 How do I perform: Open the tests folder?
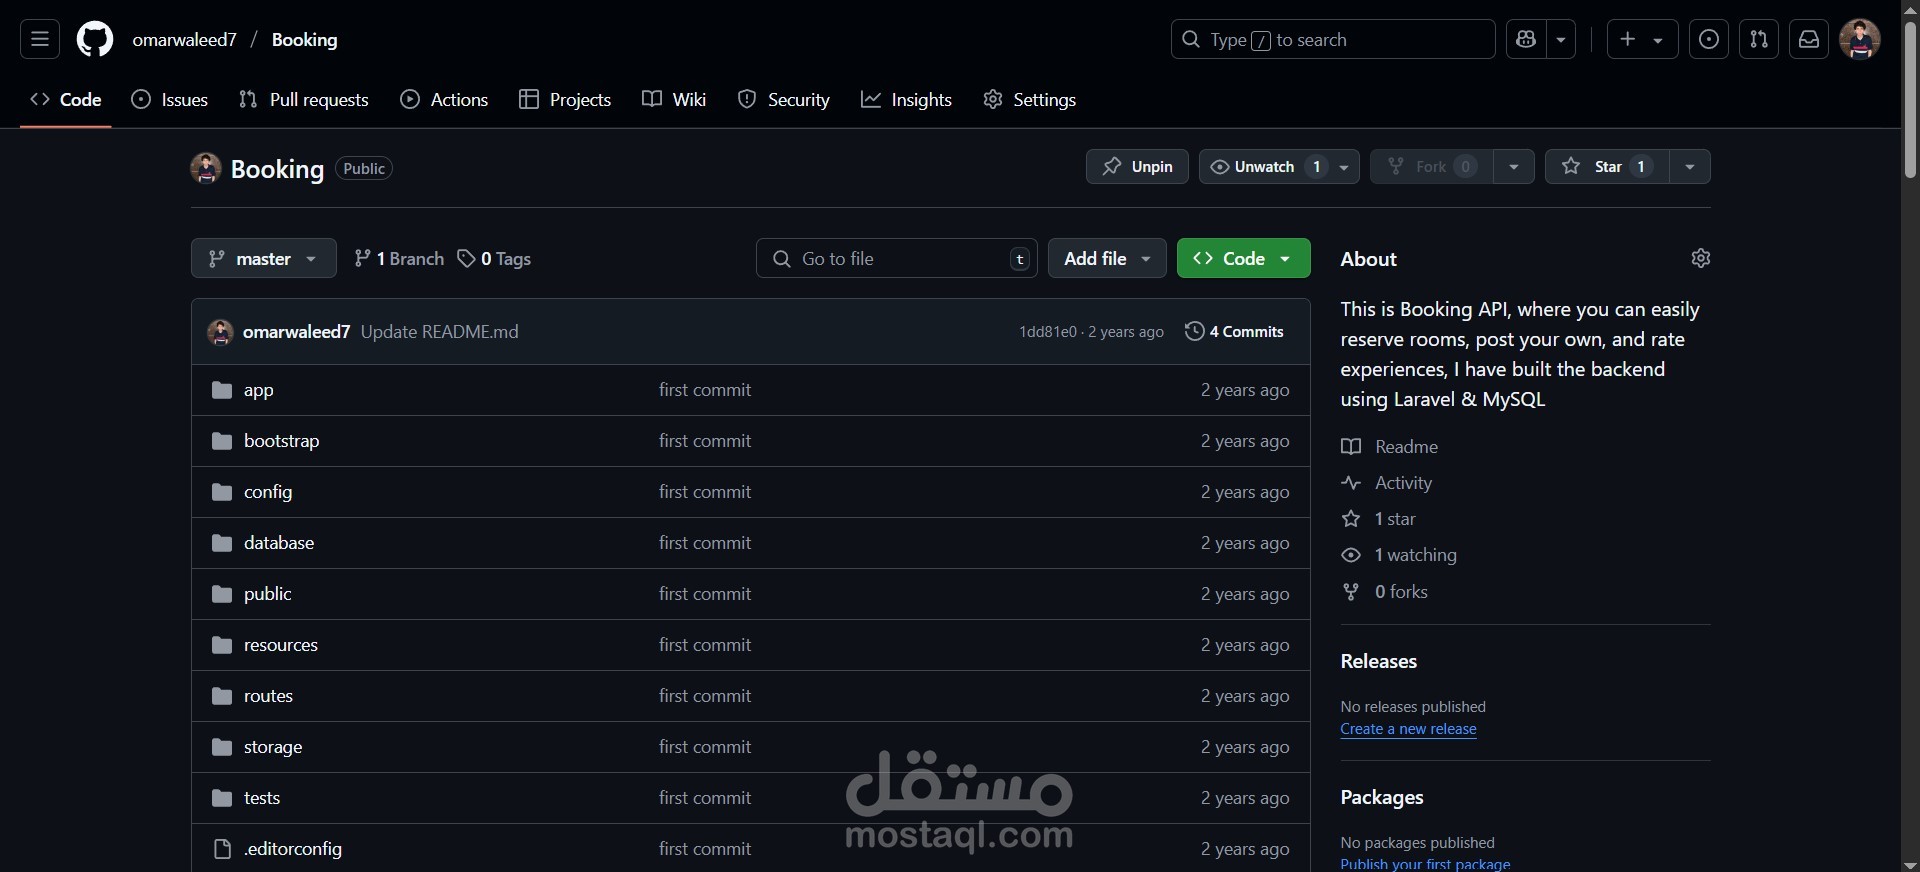point(261,798)
